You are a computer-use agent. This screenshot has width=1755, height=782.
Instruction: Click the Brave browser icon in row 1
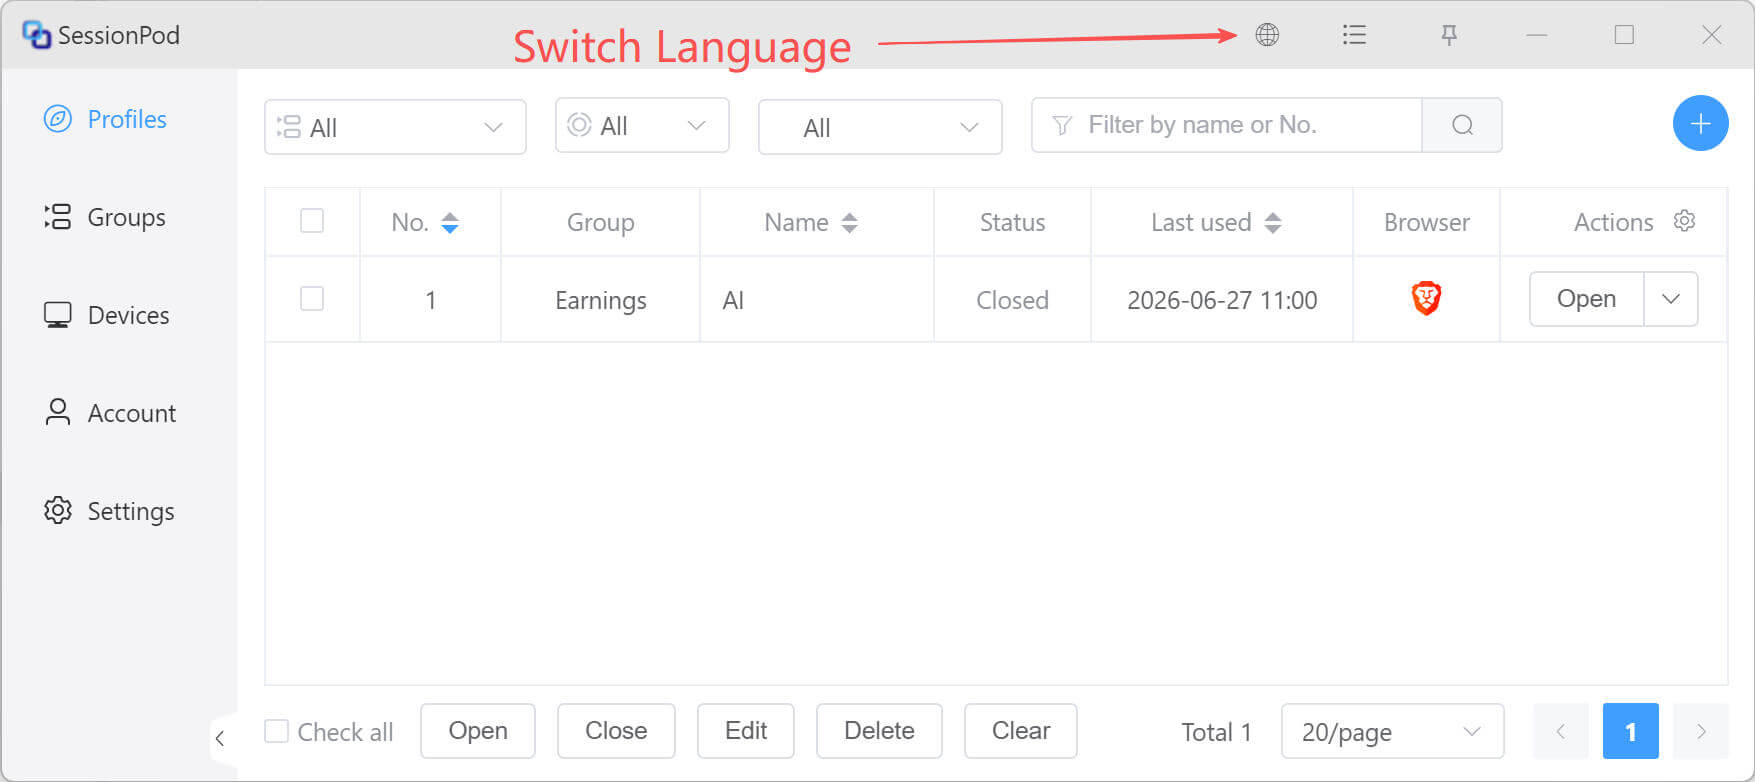[x=1426, y=298]
